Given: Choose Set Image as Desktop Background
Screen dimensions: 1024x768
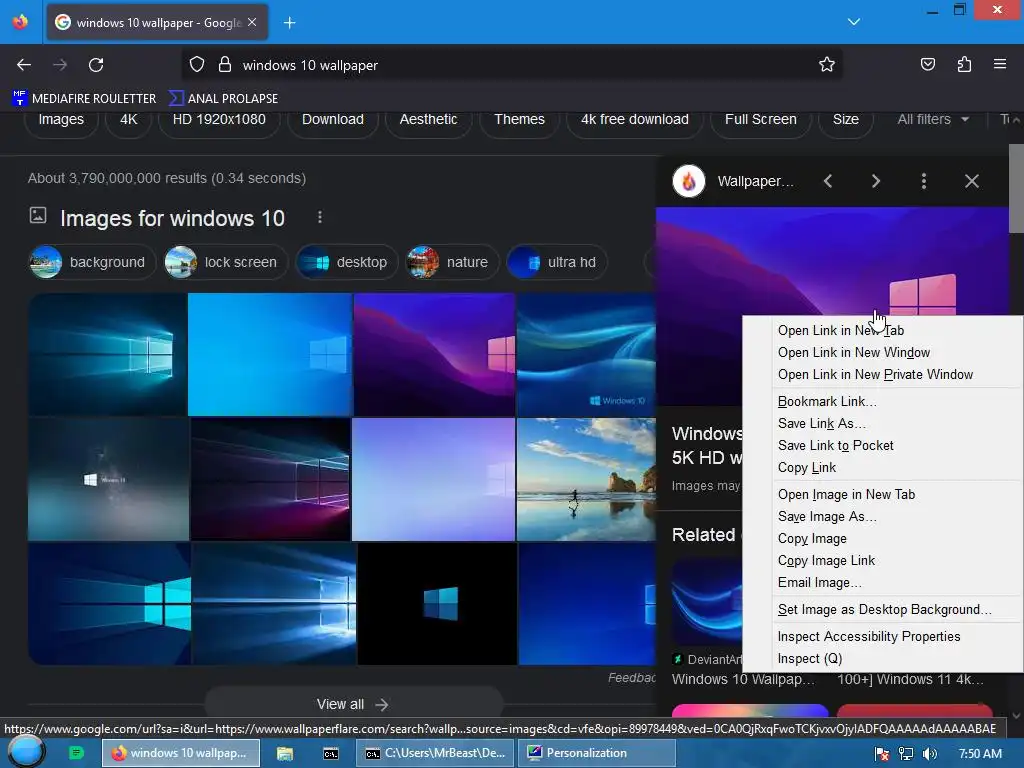Looking at the screenshot, I should click(x=884, y=609).
